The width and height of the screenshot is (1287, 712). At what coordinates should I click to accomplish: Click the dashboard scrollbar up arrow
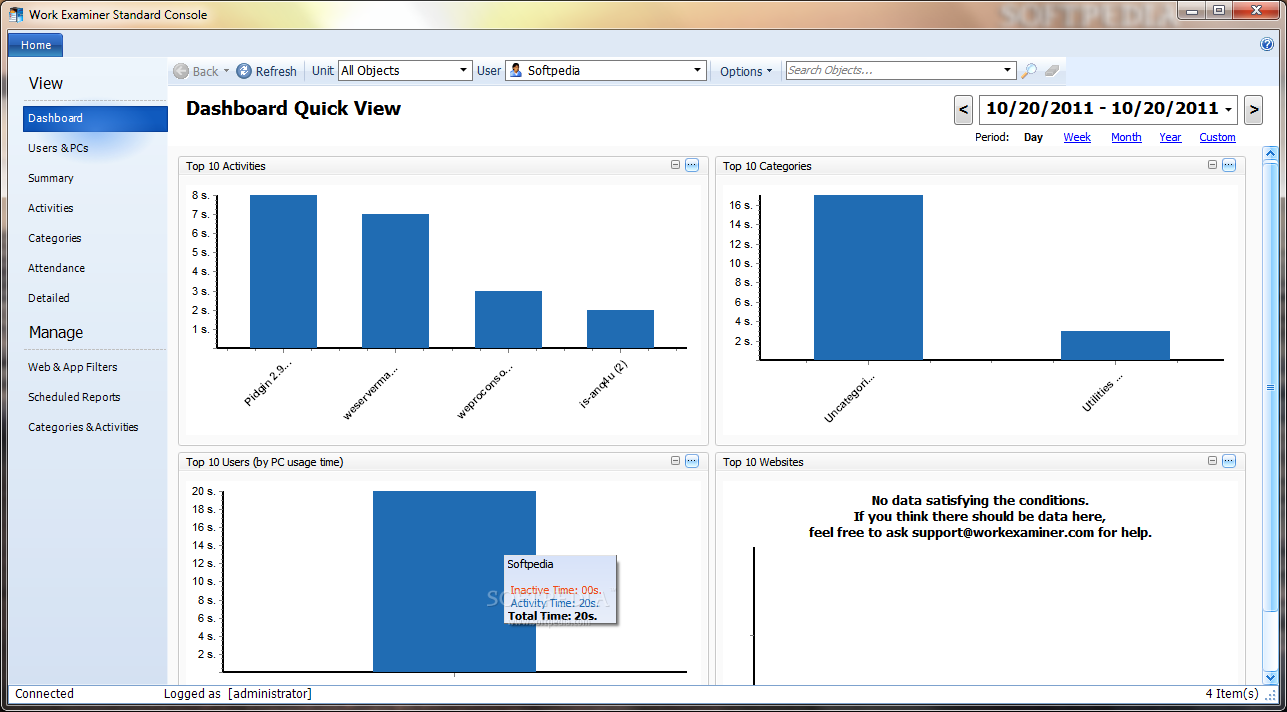pyautogui.click(x=1271, y=154)
